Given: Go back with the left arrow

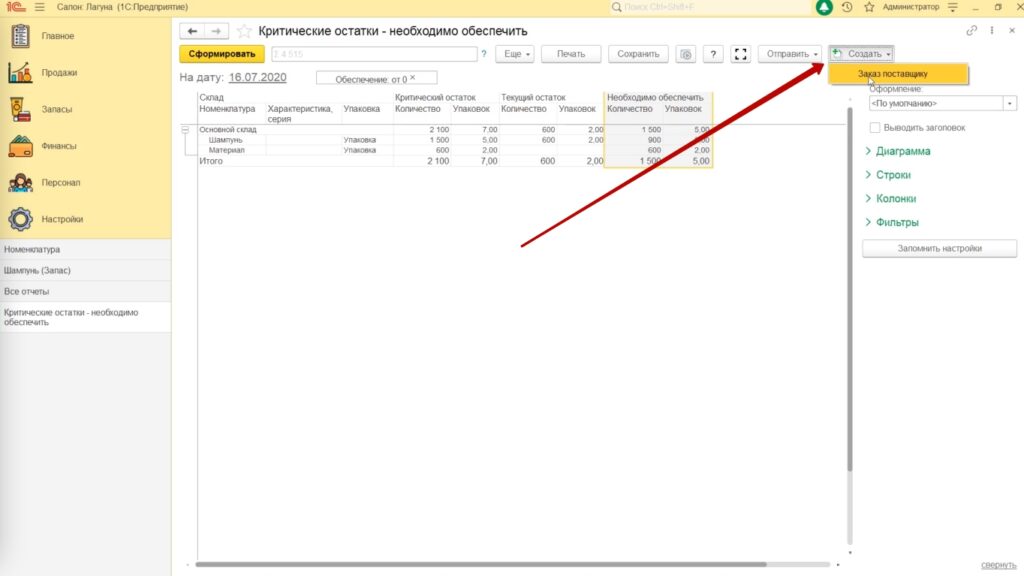Looking at the screenshot, I should [192, 31].
